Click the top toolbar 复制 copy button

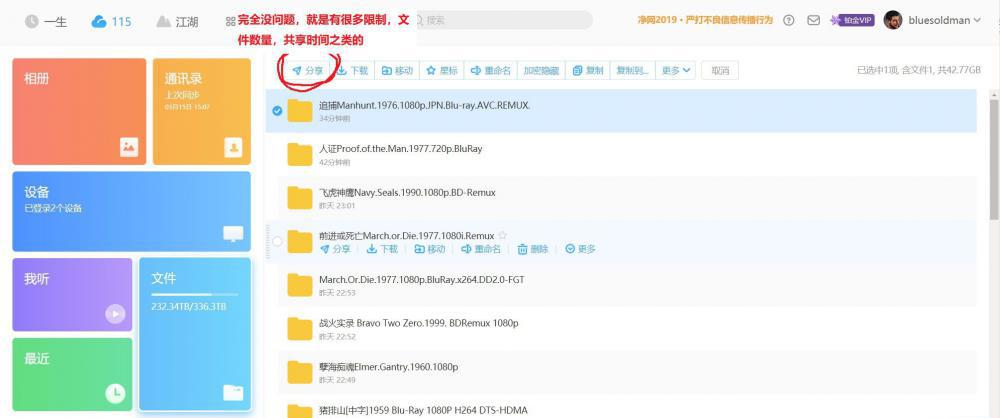[588, 71]
